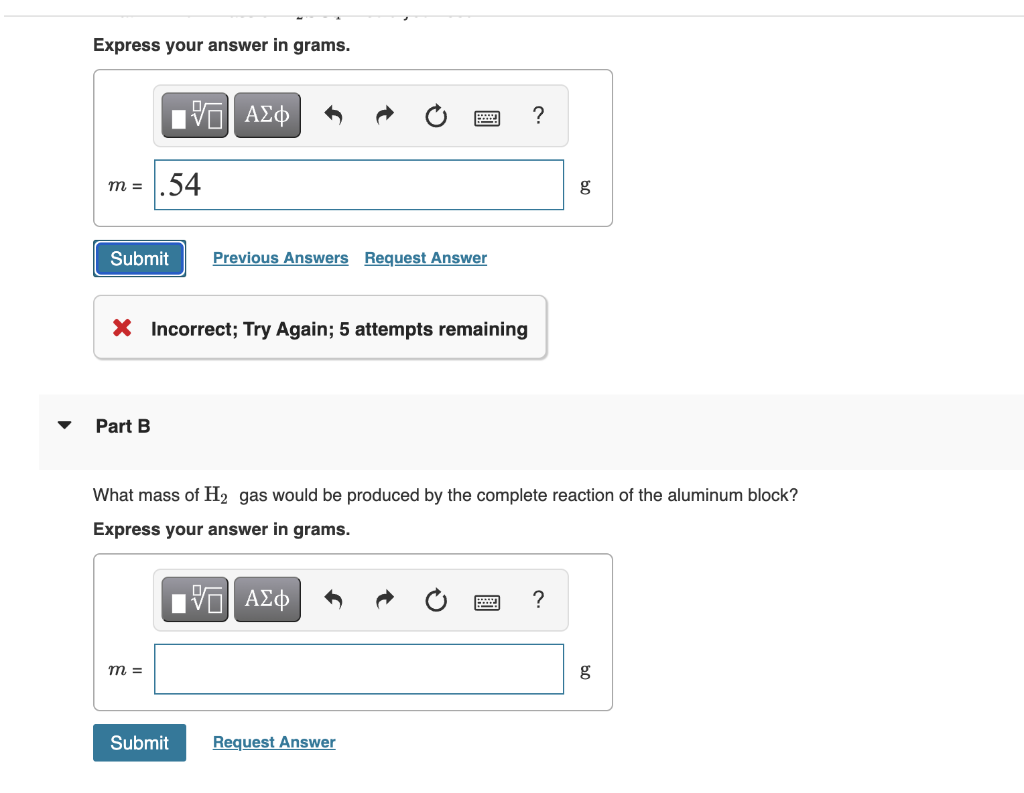Viewport: 1024px width, 793px height.
Task: Click Request Answer under Part A
Action: point(425,257)
